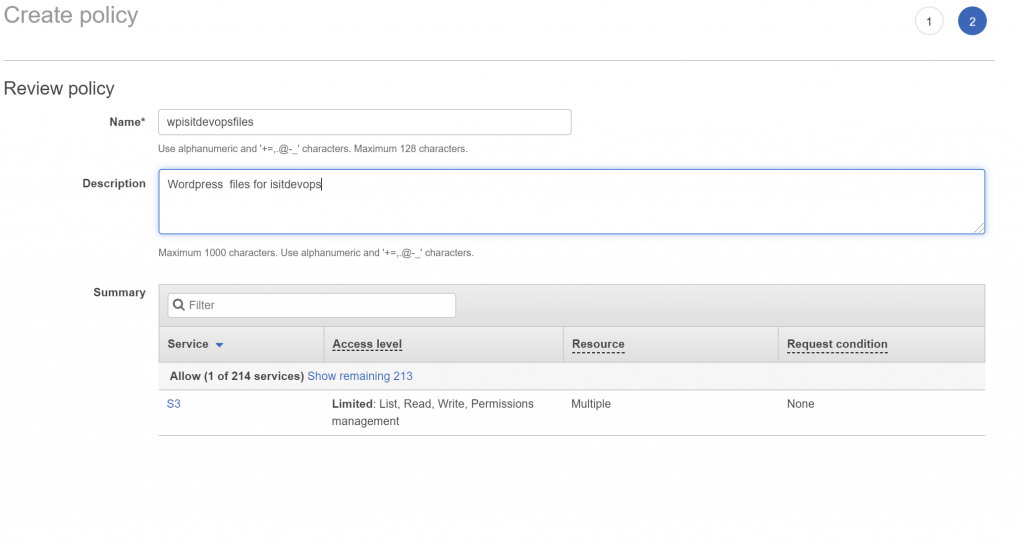This screenshot has width=1024, height=545.
Task: Click inside the Description text area
Action: tap(571, 202)
